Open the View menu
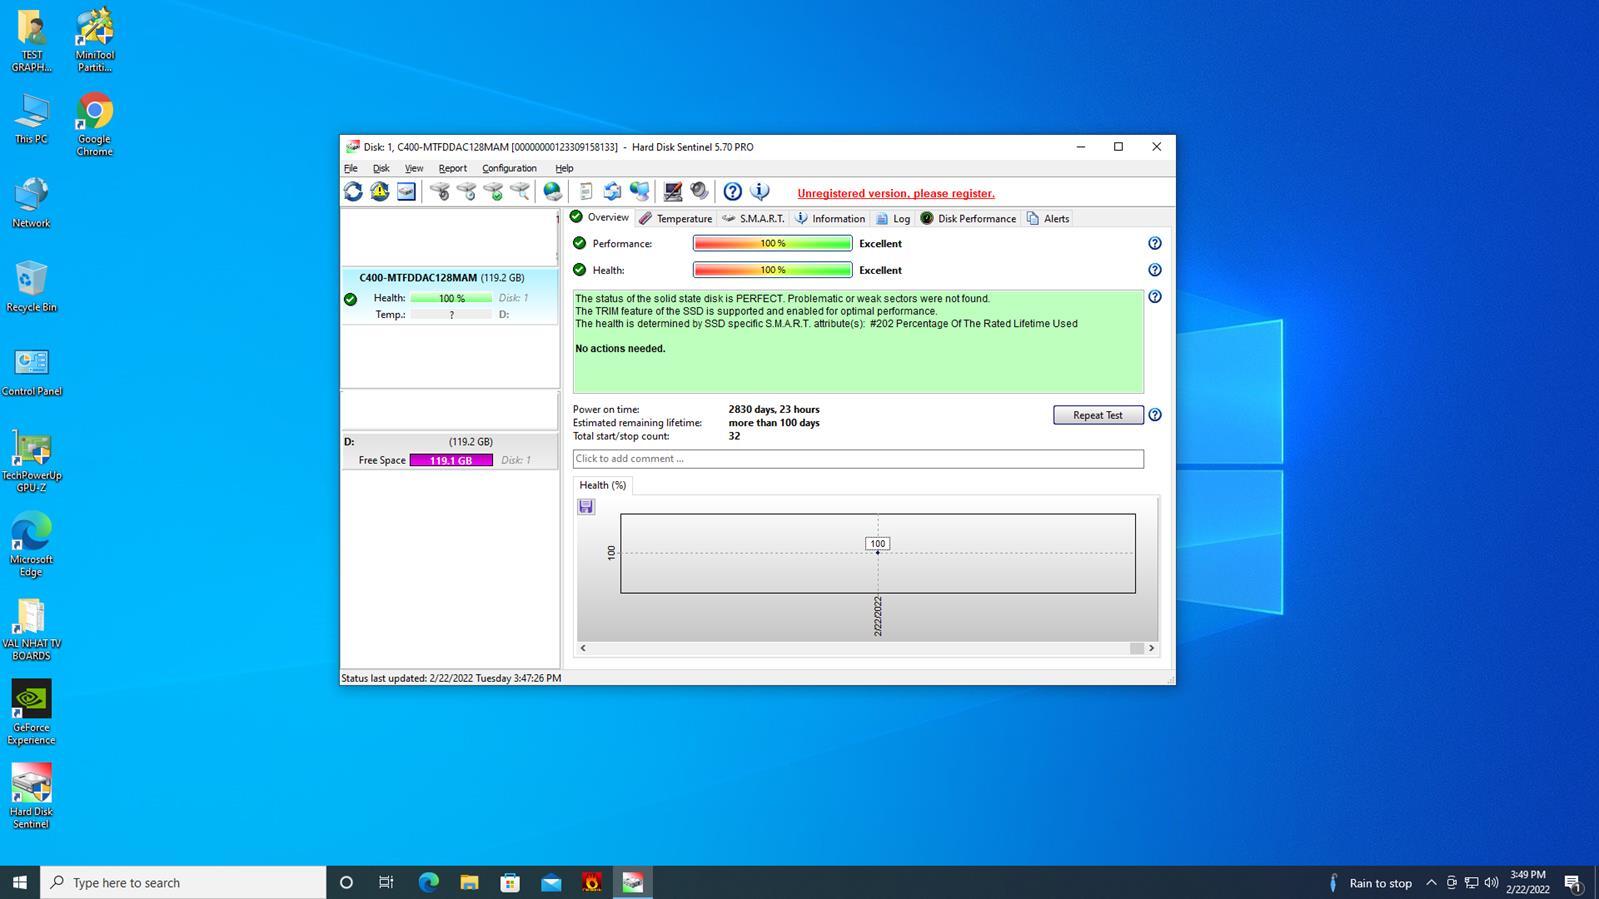Viewport: 1599px width, 899px height. pos(413,168)
